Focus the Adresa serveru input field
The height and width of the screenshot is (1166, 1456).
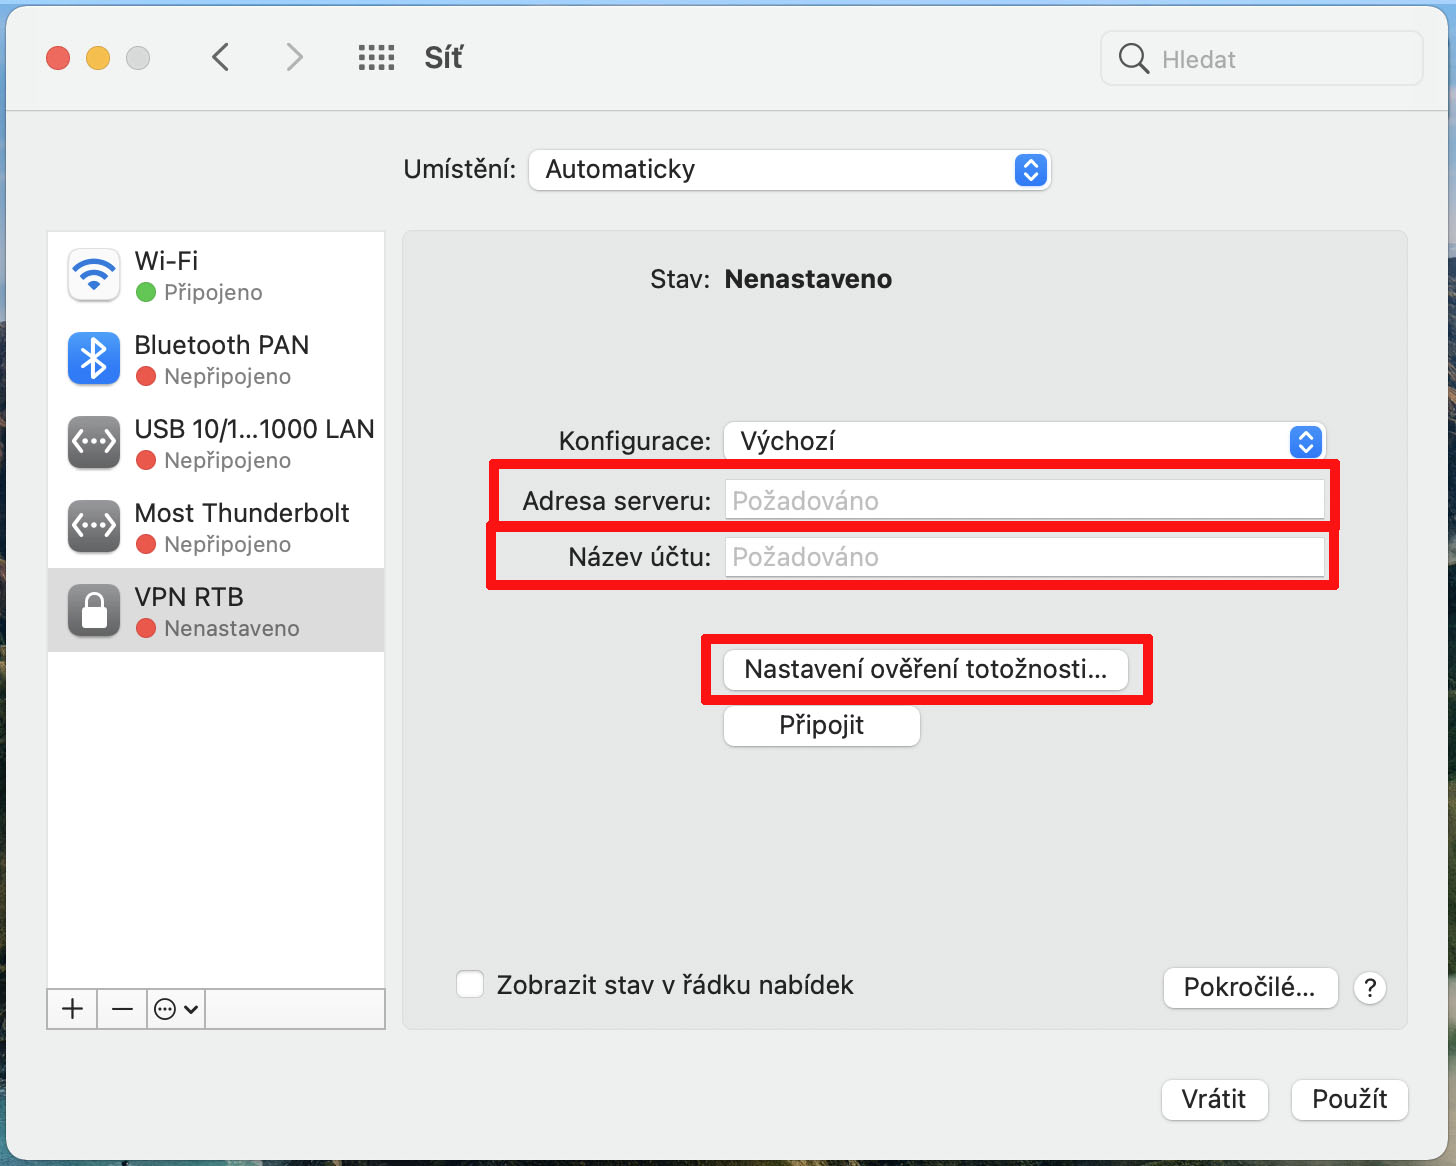point(1024,500)
